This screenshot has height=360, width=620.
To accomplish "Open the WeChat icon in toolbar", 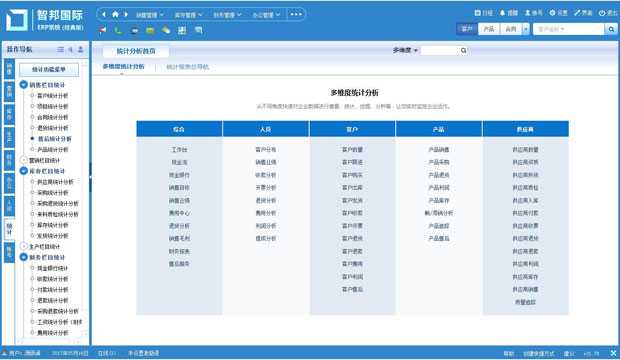I will (166, 30).
